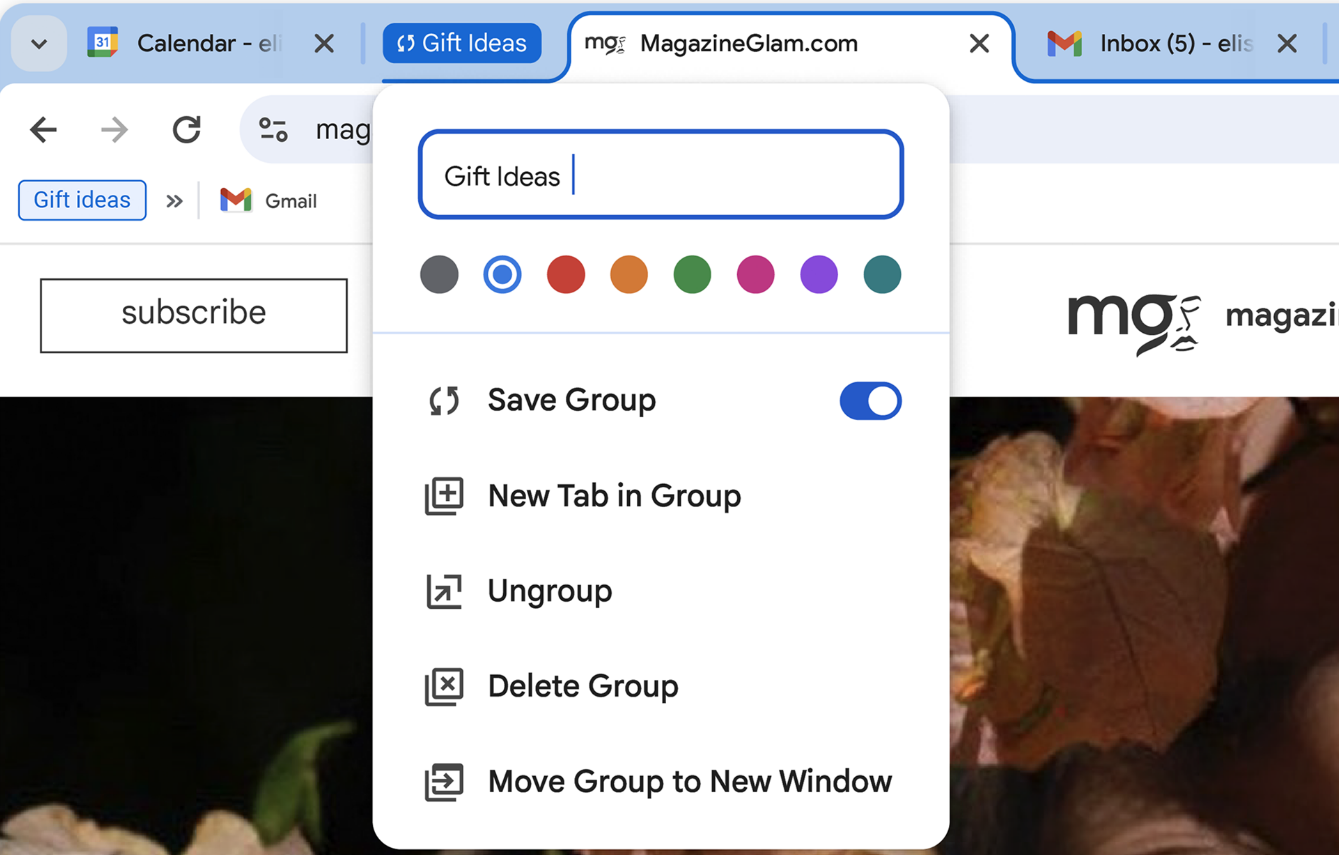Screen dimensions: 1339x855
Task: Open the tab search dropdown
Action: [x=38, y=43]
